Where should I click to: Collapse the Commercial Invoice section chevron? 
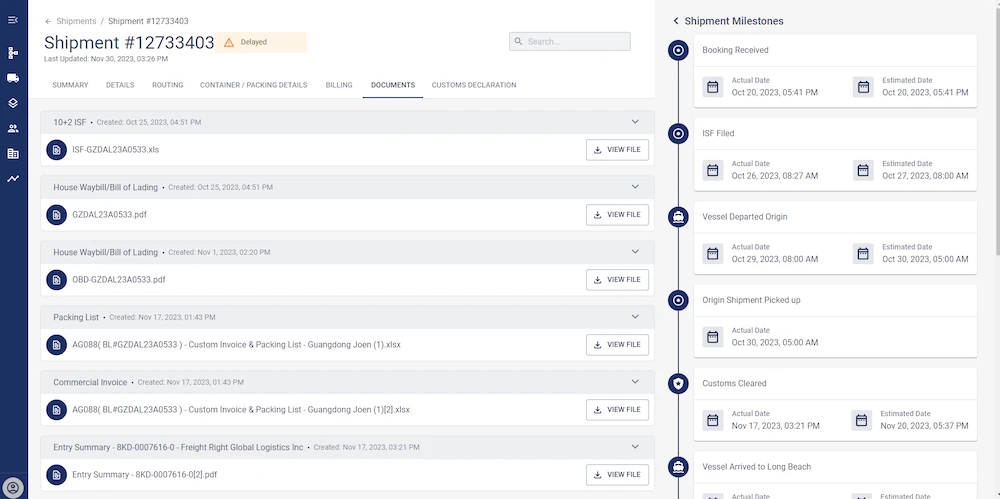[635, 382]
